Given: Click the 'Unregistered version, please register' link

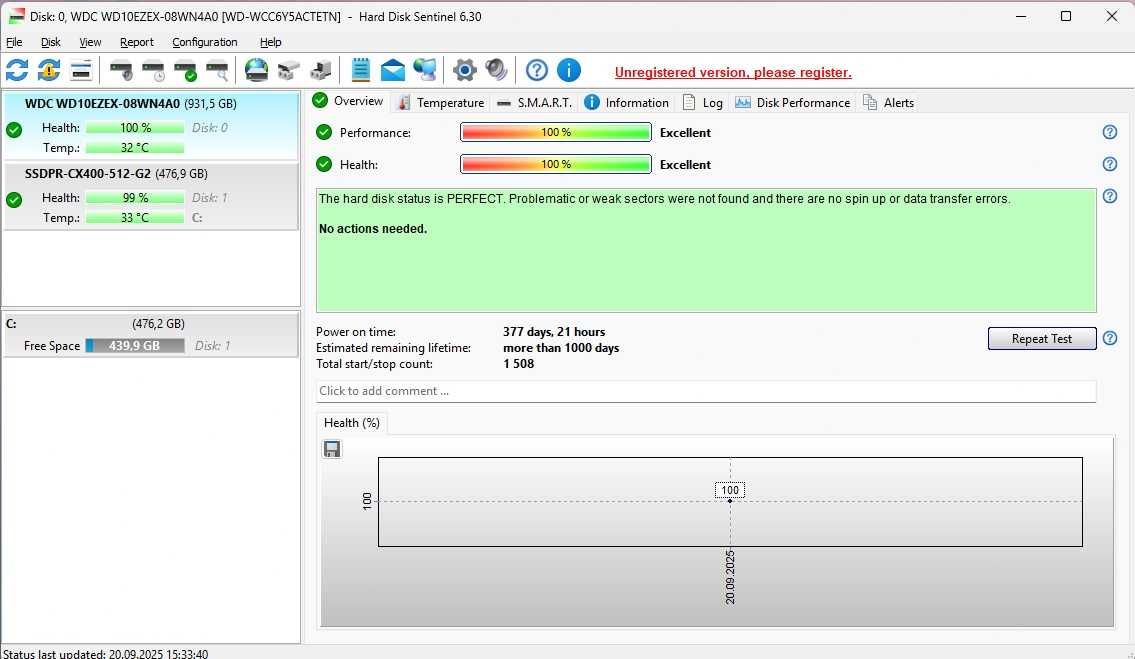Looking at the screenshot, I should click(733, 72).
